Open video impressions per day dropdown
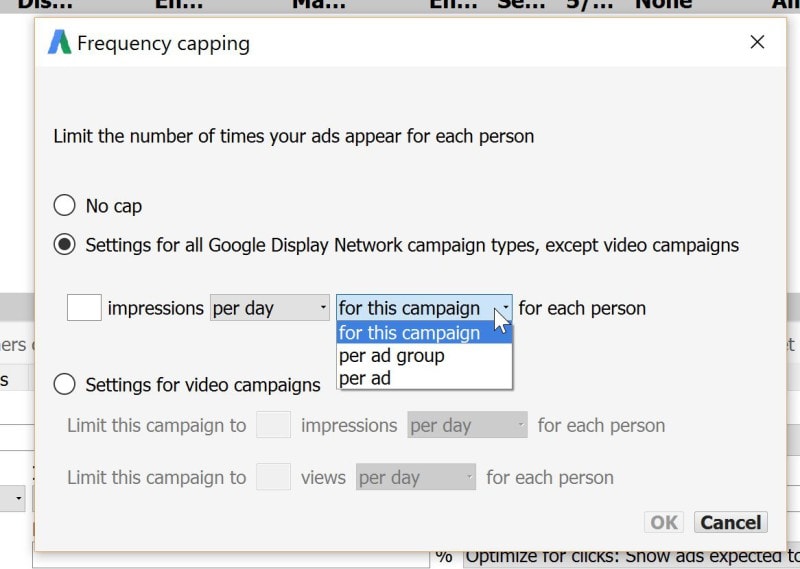This screenshot has width=800, height=569. coord(467,426)
